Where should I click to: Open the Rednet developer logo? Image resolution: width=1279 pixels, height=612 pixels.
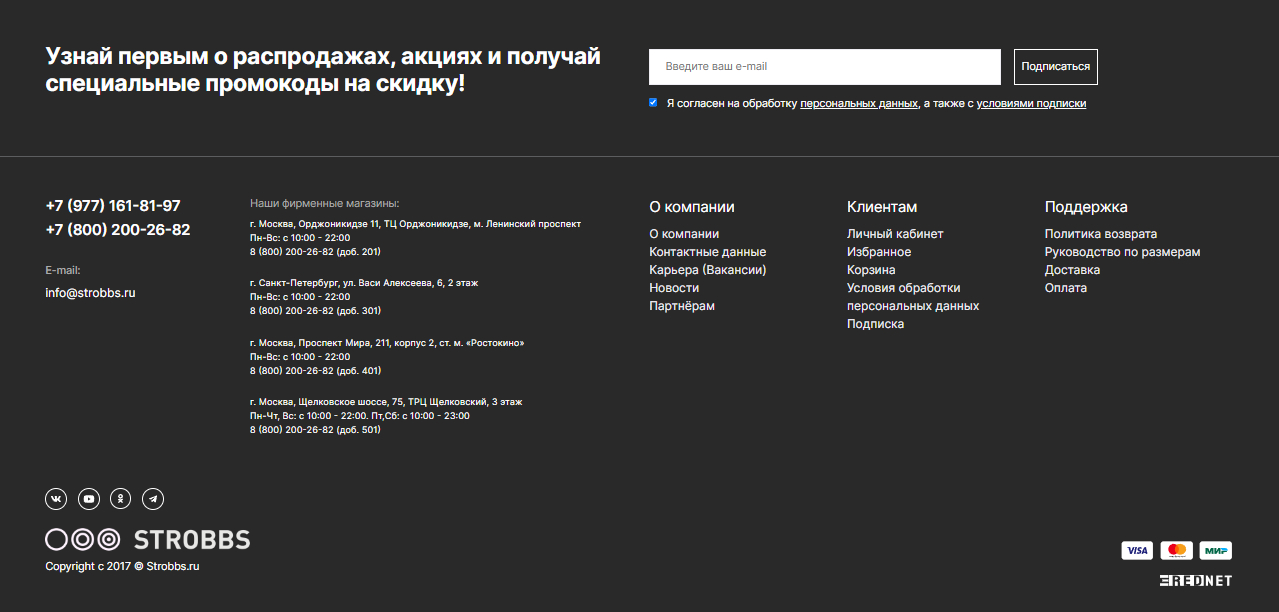click(1196, 581)
